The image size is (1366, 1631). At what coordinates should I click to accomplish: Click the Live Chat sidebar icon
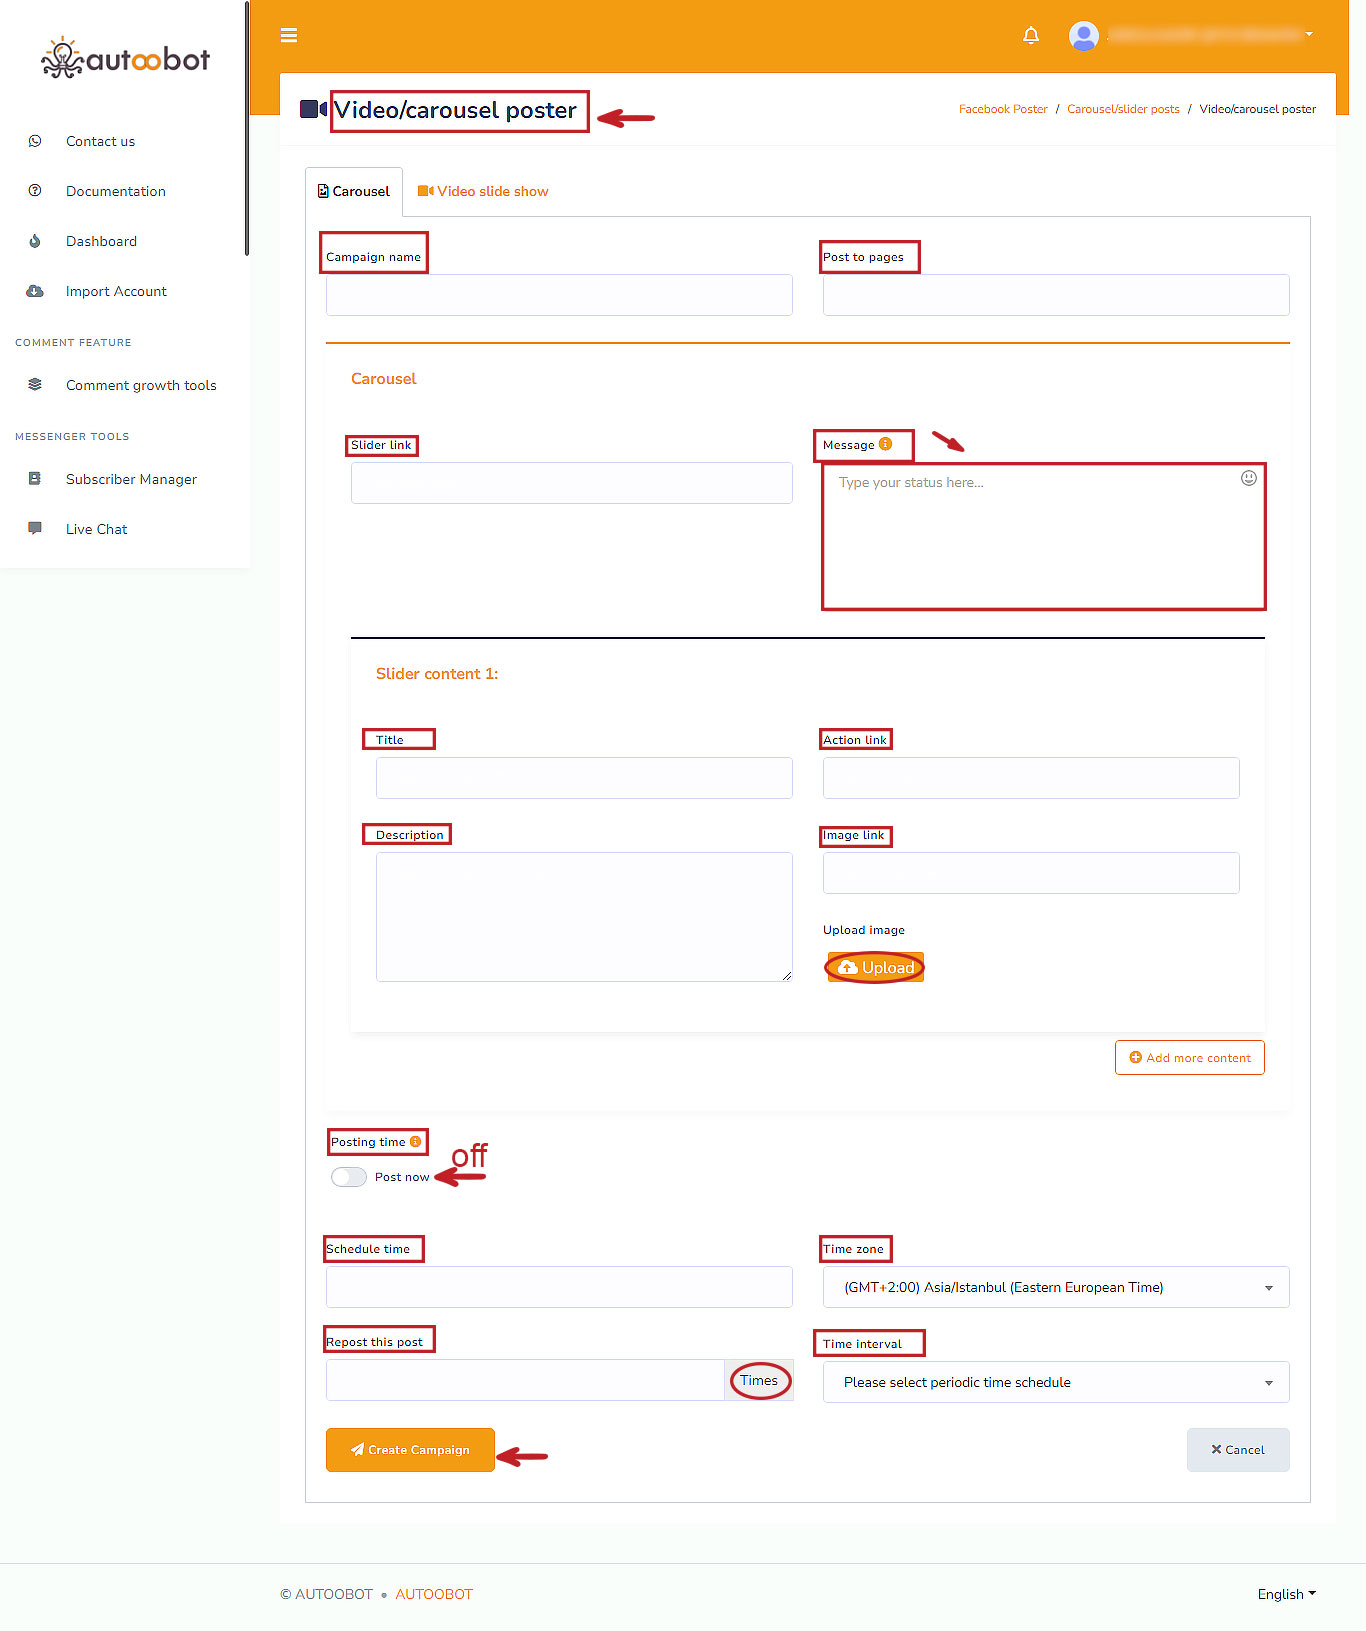coord(35,528)
